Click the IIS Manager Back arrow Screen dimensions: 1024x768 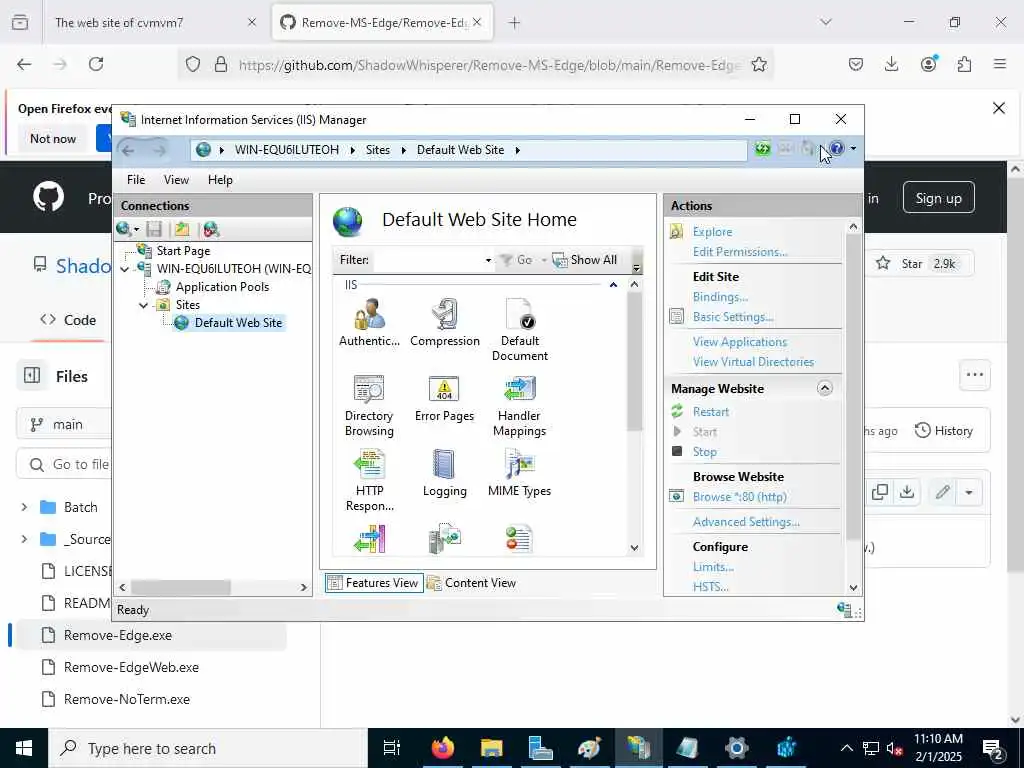pyautogui.click(x=128, y=150)
